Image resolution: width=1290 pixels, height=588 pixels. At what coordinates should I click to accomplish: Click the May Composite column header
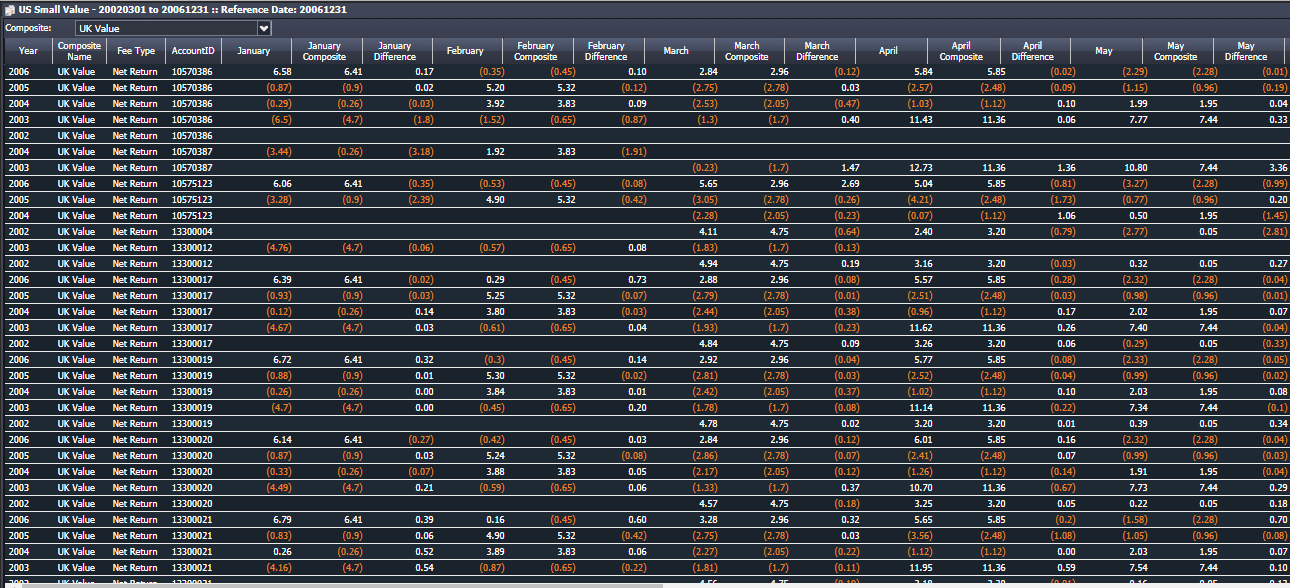coord(1177,51)
